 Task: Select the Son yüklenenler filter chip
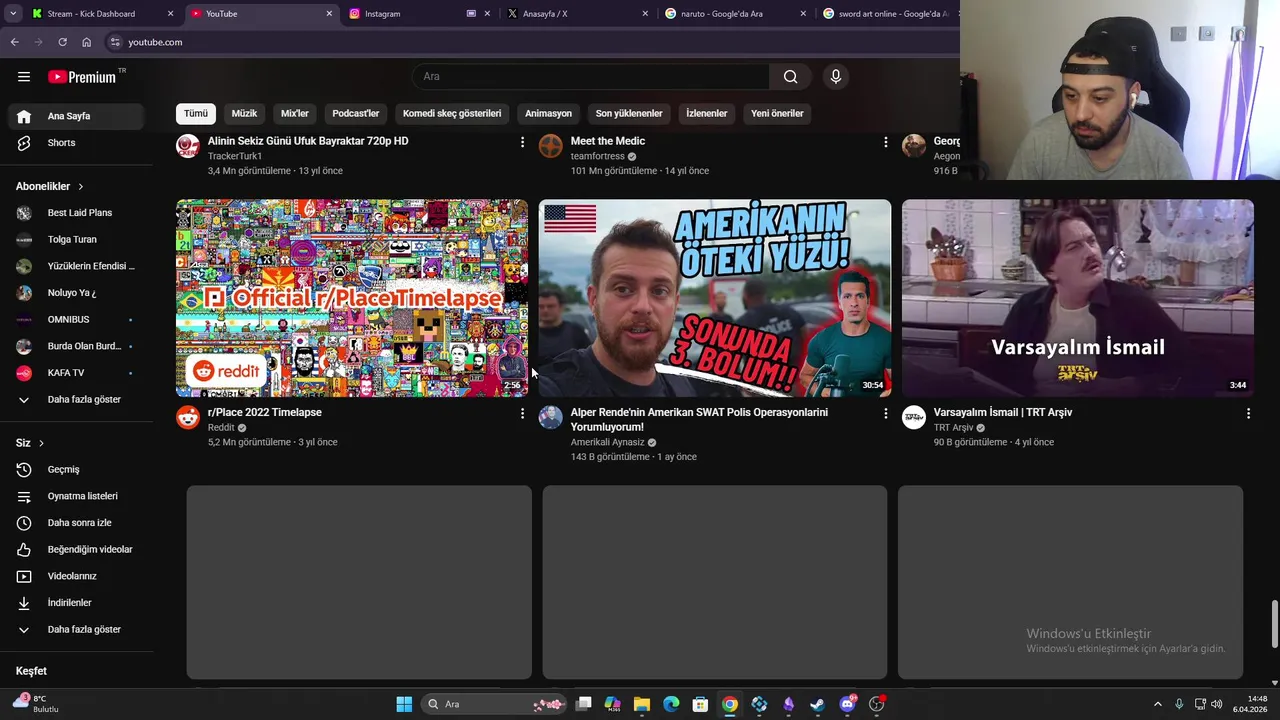tap(629, 114)
